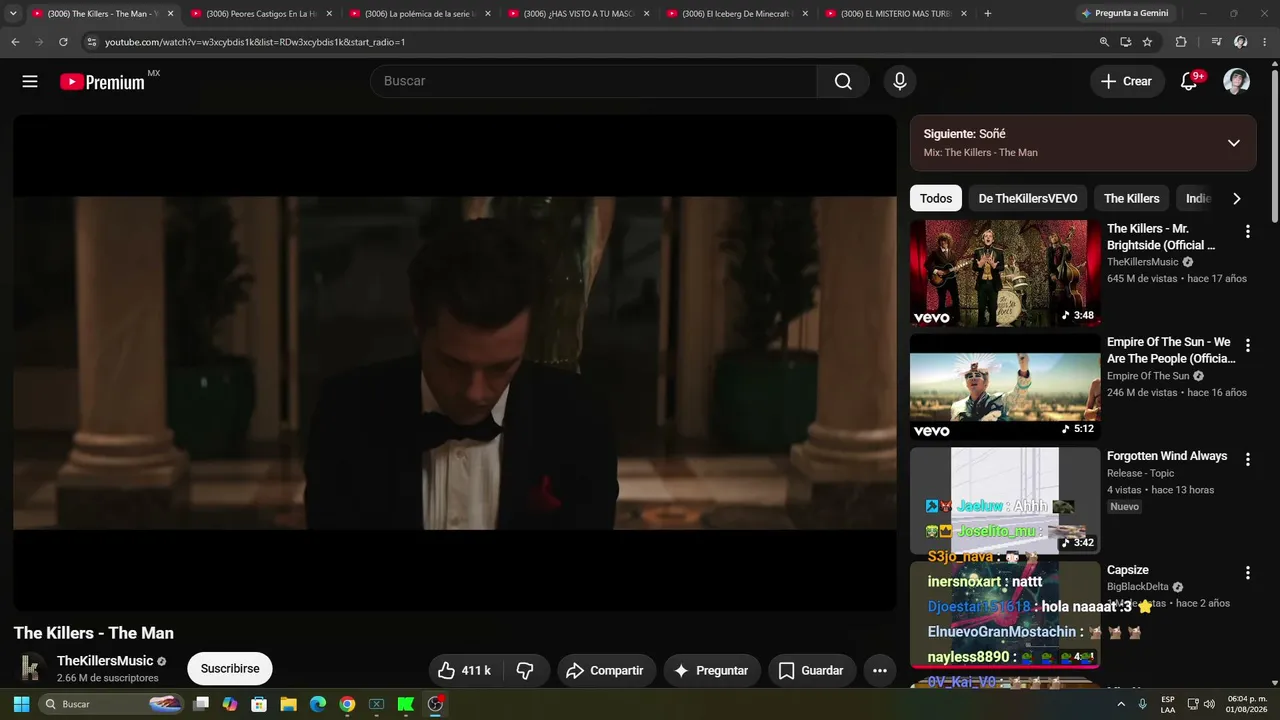The width and height of the screenshot is (1280, 720).
Task: Click the Crear create button
Action: (1127, 82)
